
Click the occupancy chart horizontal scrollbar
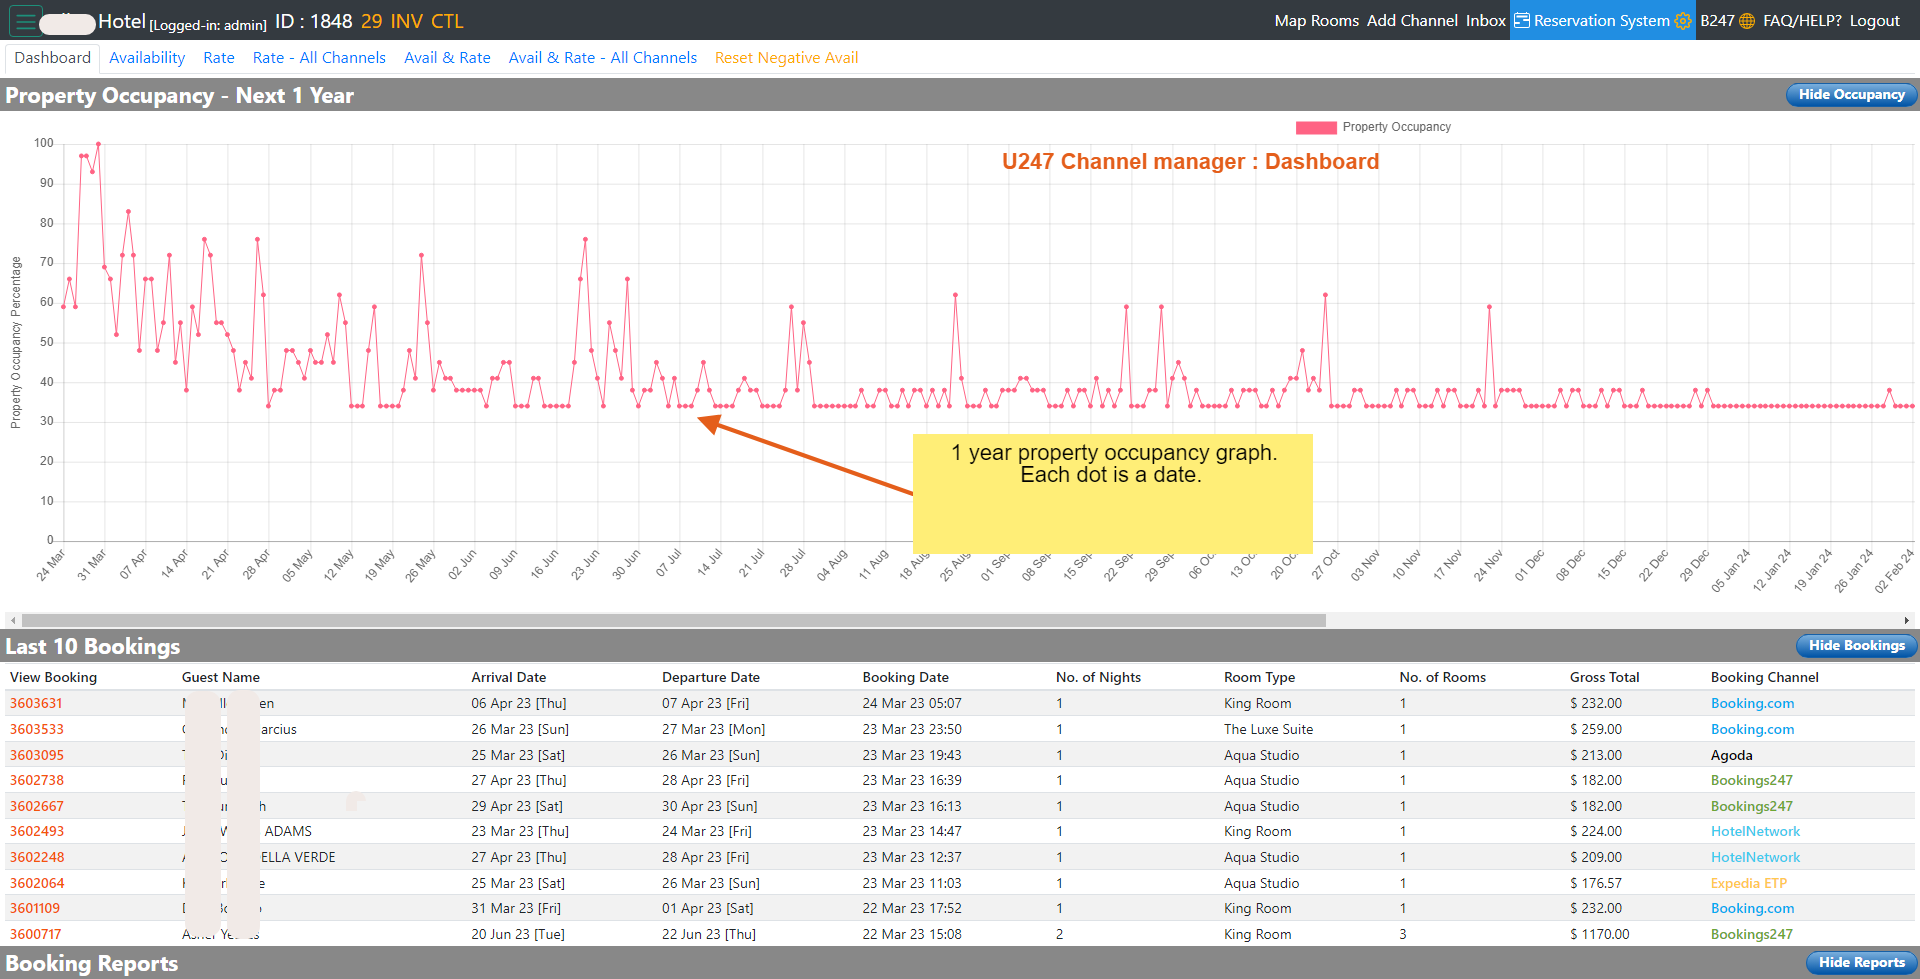pyautogui.click(x=674, y=621)
